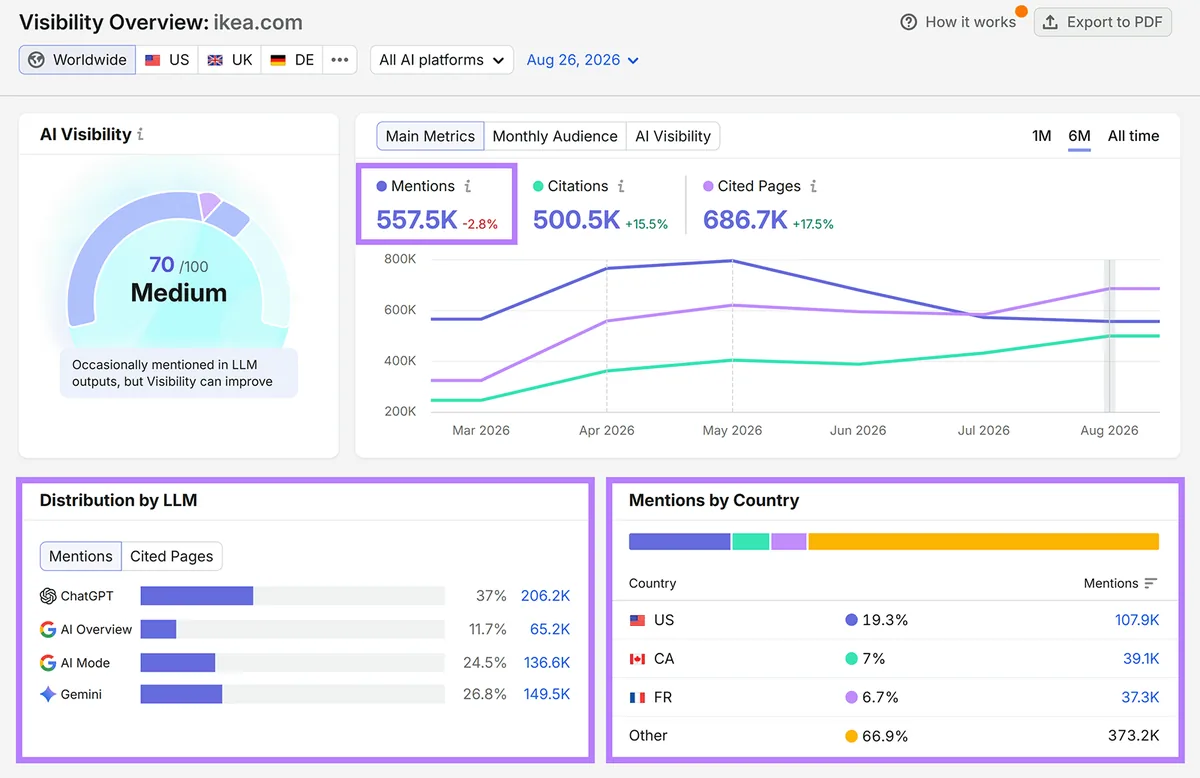Image resolution: width=1200 pixels, height=778 pixels.
Task: Click the Country column header
Action: click(x=652, y=583)
